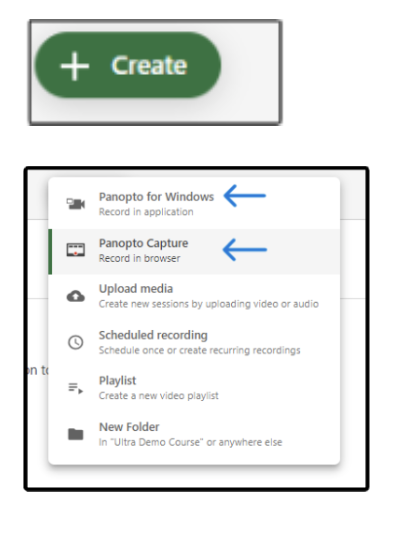394x534 pixels.
Task: Choose Playlist menu item
Action: pos(194,388)
